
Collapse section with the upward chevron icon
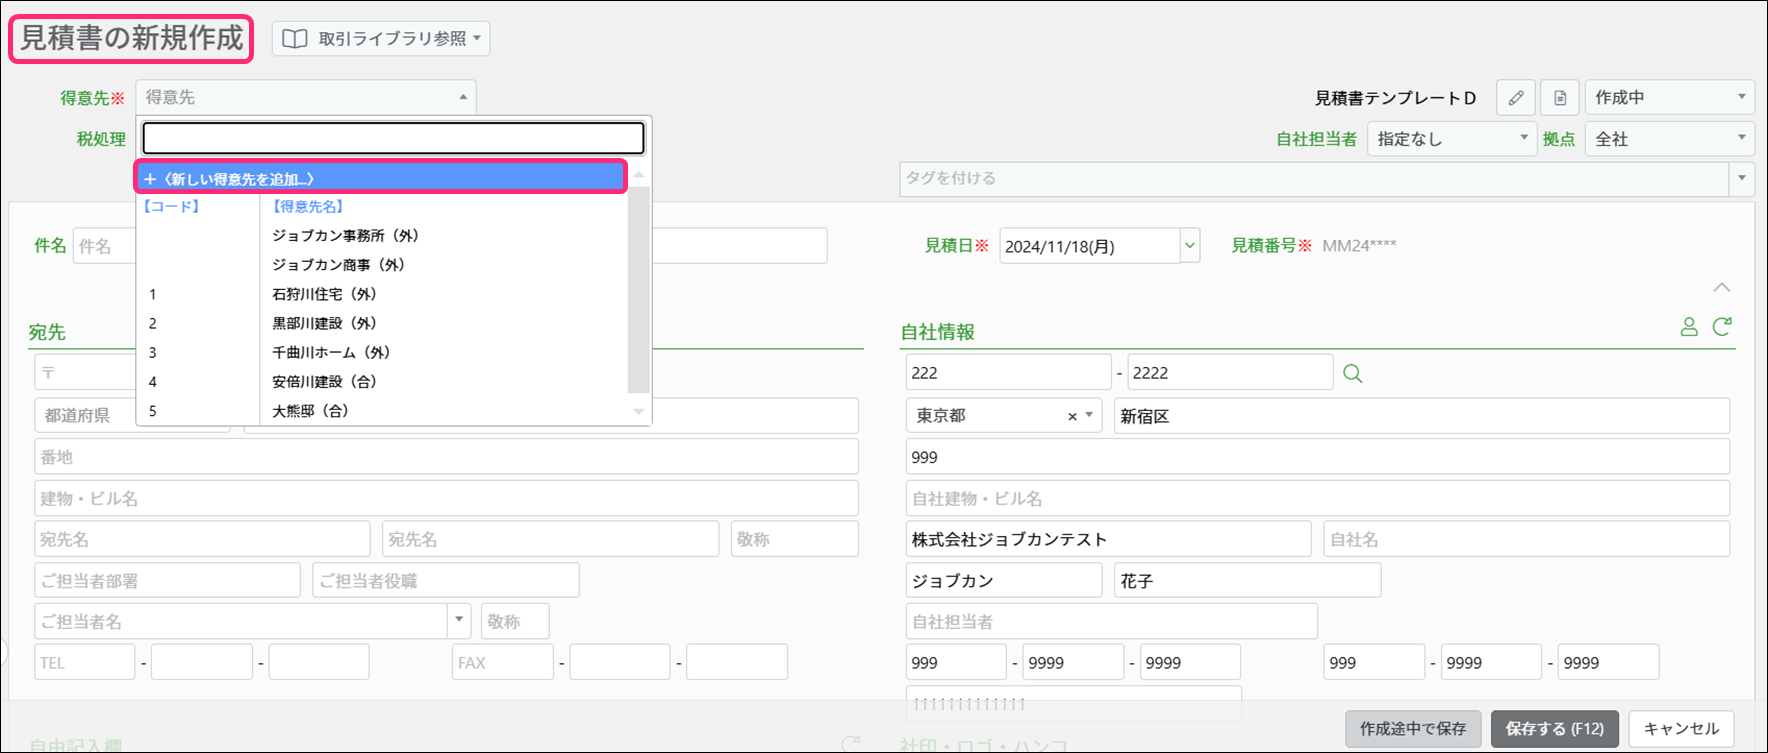[1721, 288]
